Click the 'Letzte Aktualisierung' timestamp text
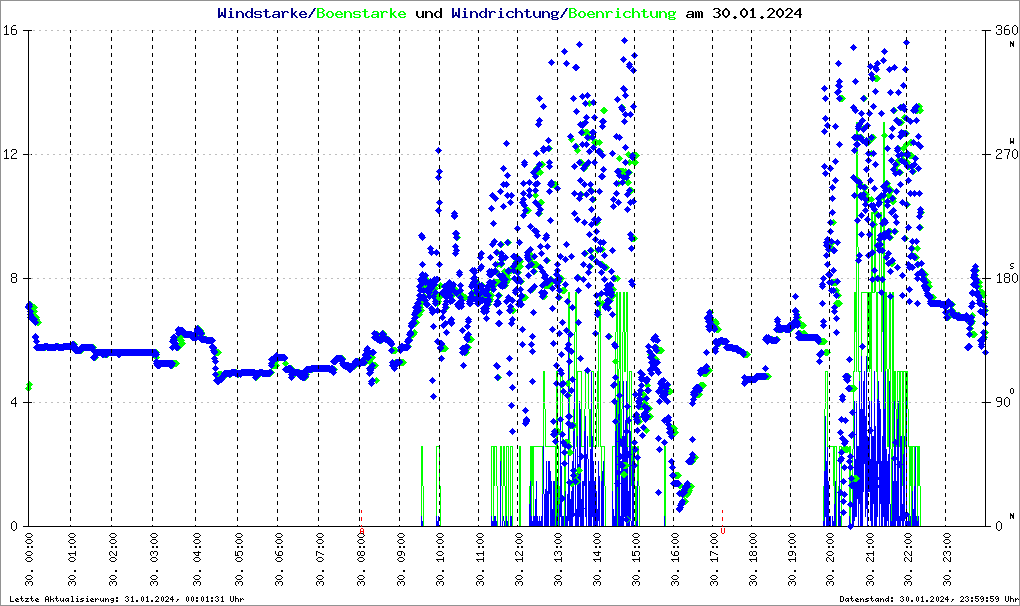The height and width of the screenshot is (606, 1020). 127,599
